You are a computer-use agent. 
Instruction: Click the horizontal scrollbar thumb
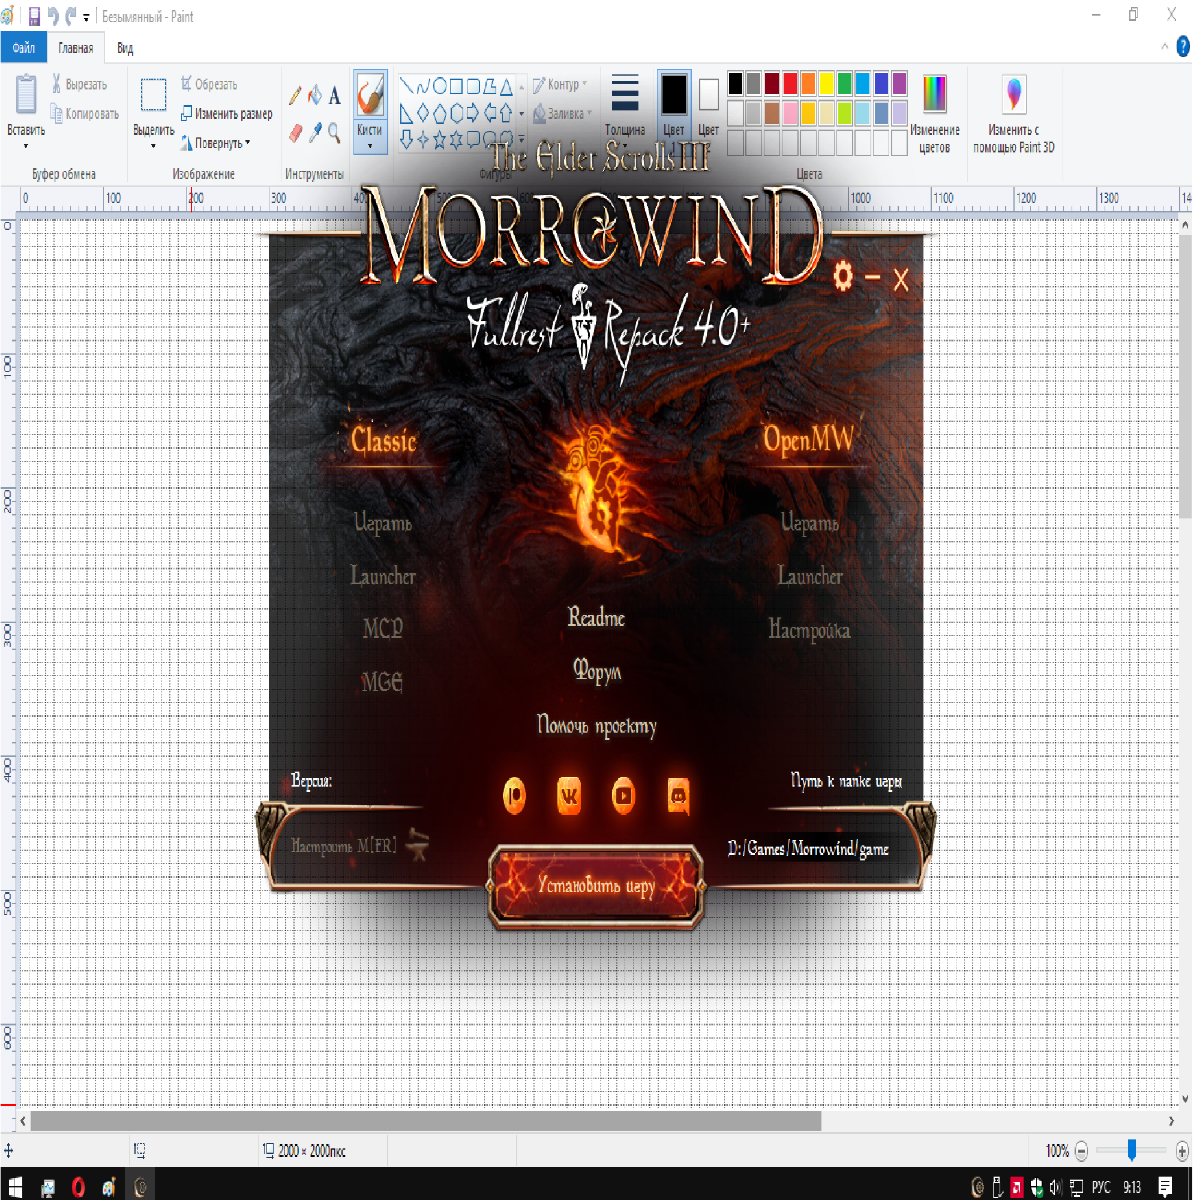(x=426, y=1121)
